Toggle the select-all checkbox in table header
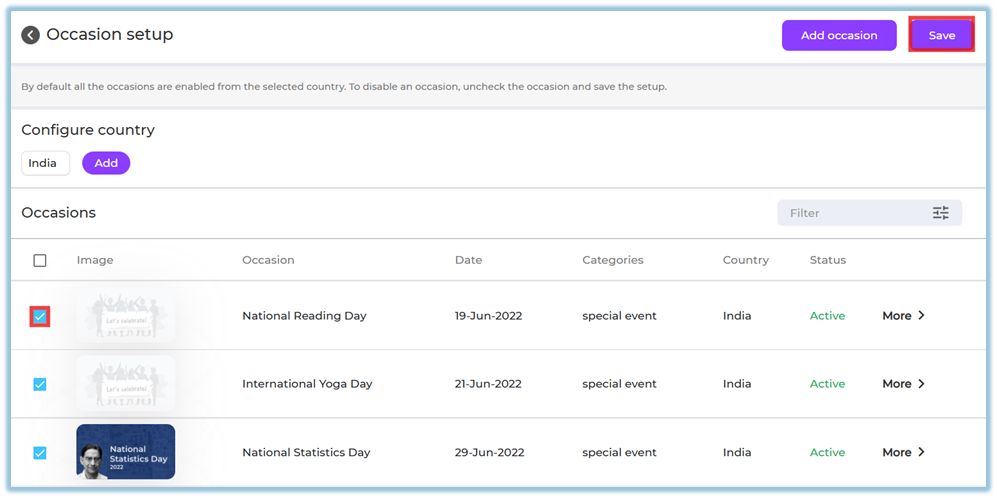Viewport: 997px width, 498px height. pyautogui.click(x=40, y=260)
